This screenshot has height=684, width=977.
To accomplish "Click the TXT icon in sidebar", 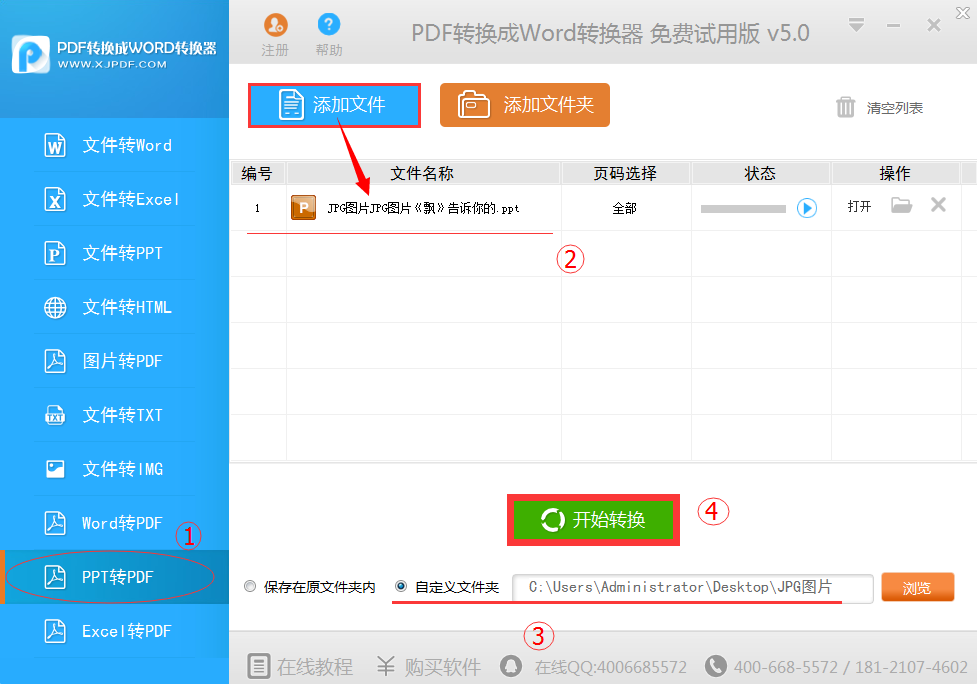I will coord(55,416).
